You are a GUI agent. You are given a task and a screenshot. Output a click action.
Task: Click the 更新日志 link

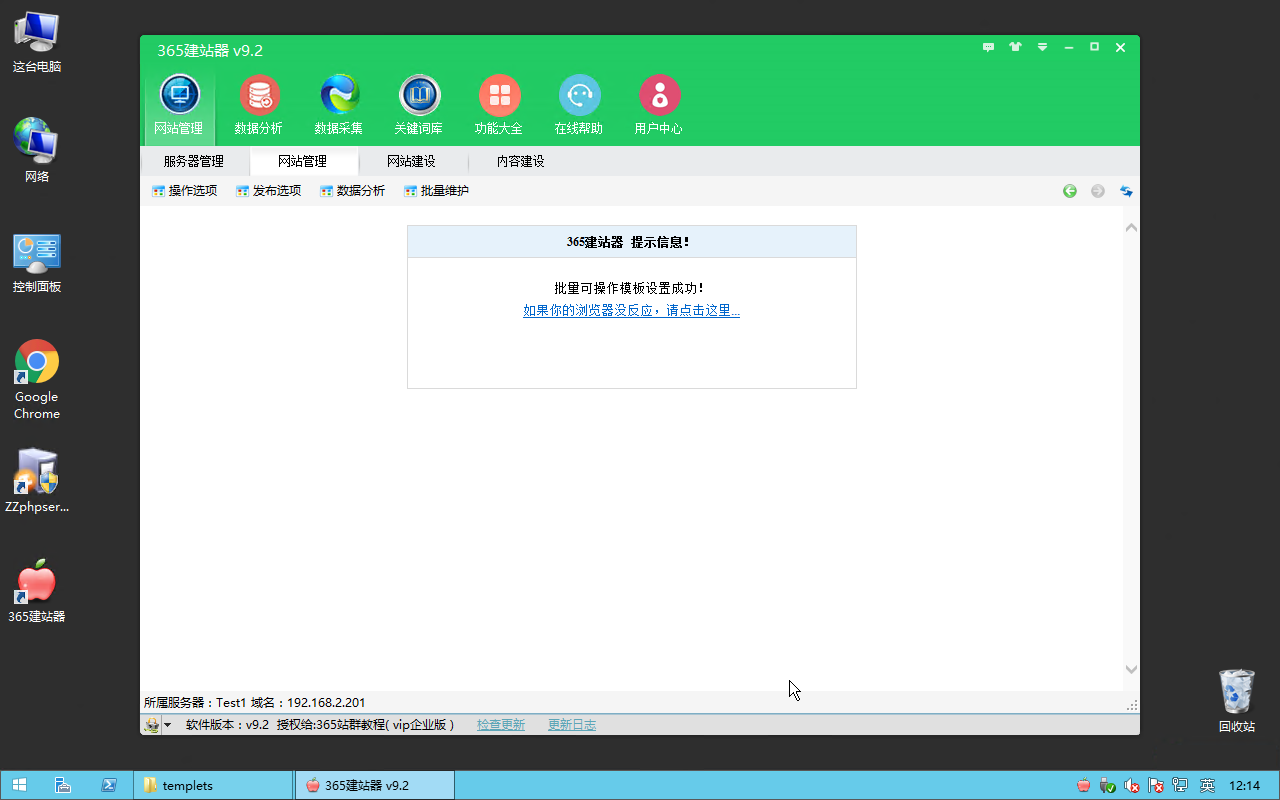click(572, 725)
